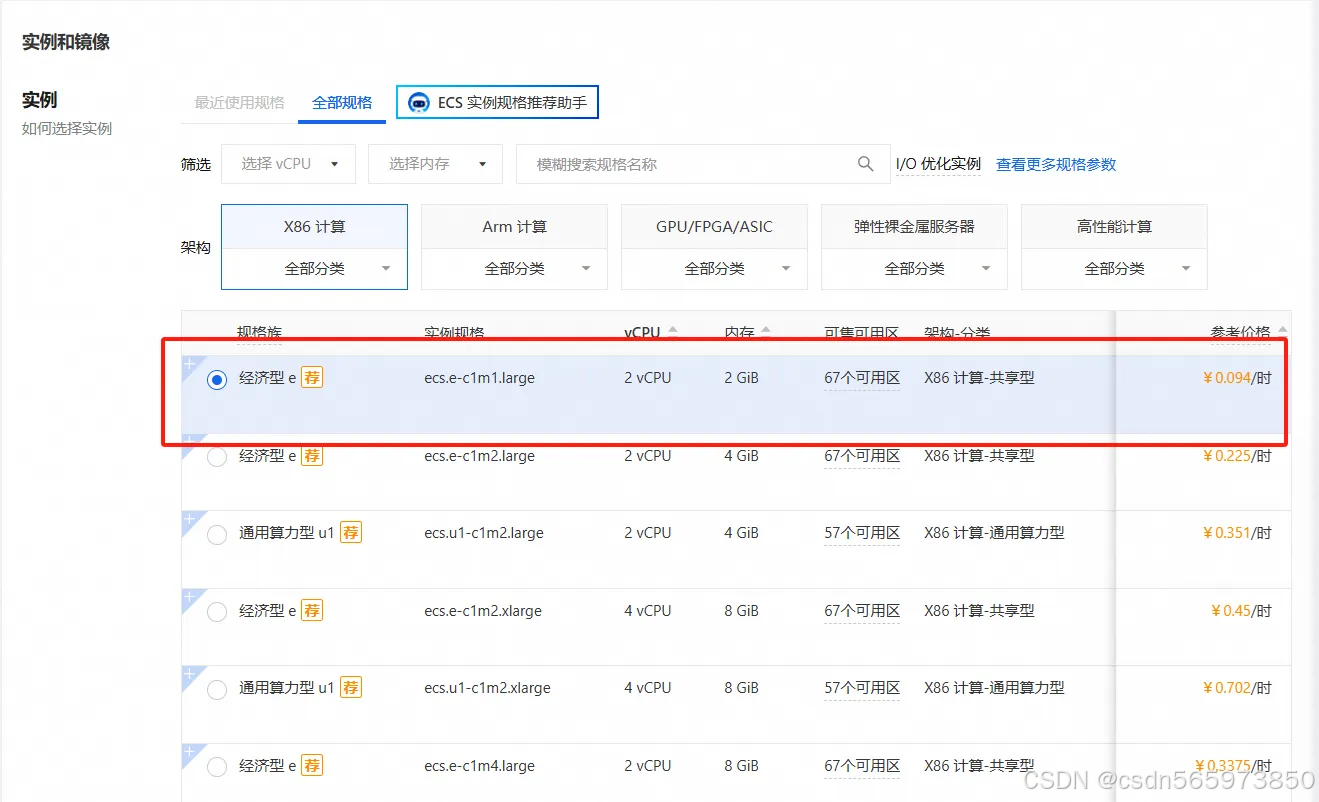Click the sort arrows on the 内存 column
The height and width of the screenshot is (802, 1319).
point(765,330)
